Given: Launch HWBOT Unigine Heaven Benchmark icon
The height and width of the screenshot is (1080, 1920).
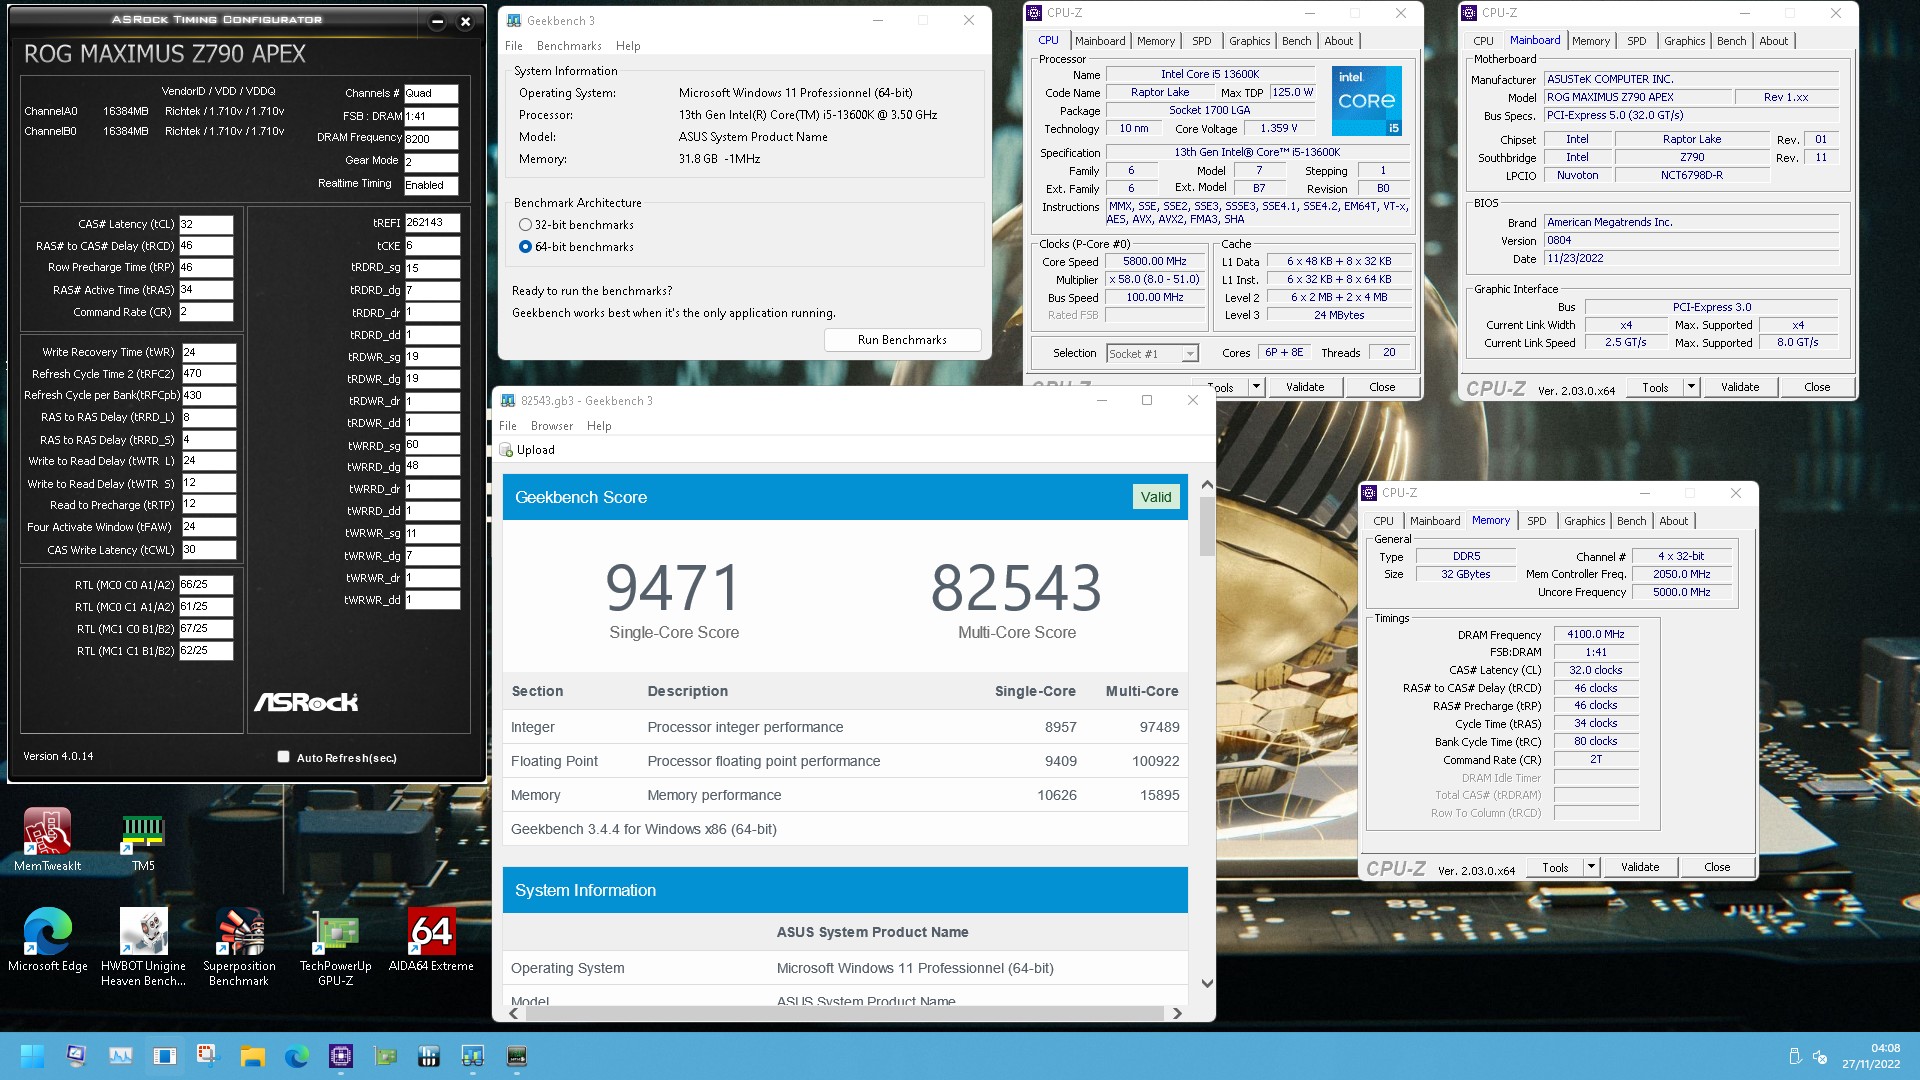Looking at the screenshot, I should coord(143,946).
